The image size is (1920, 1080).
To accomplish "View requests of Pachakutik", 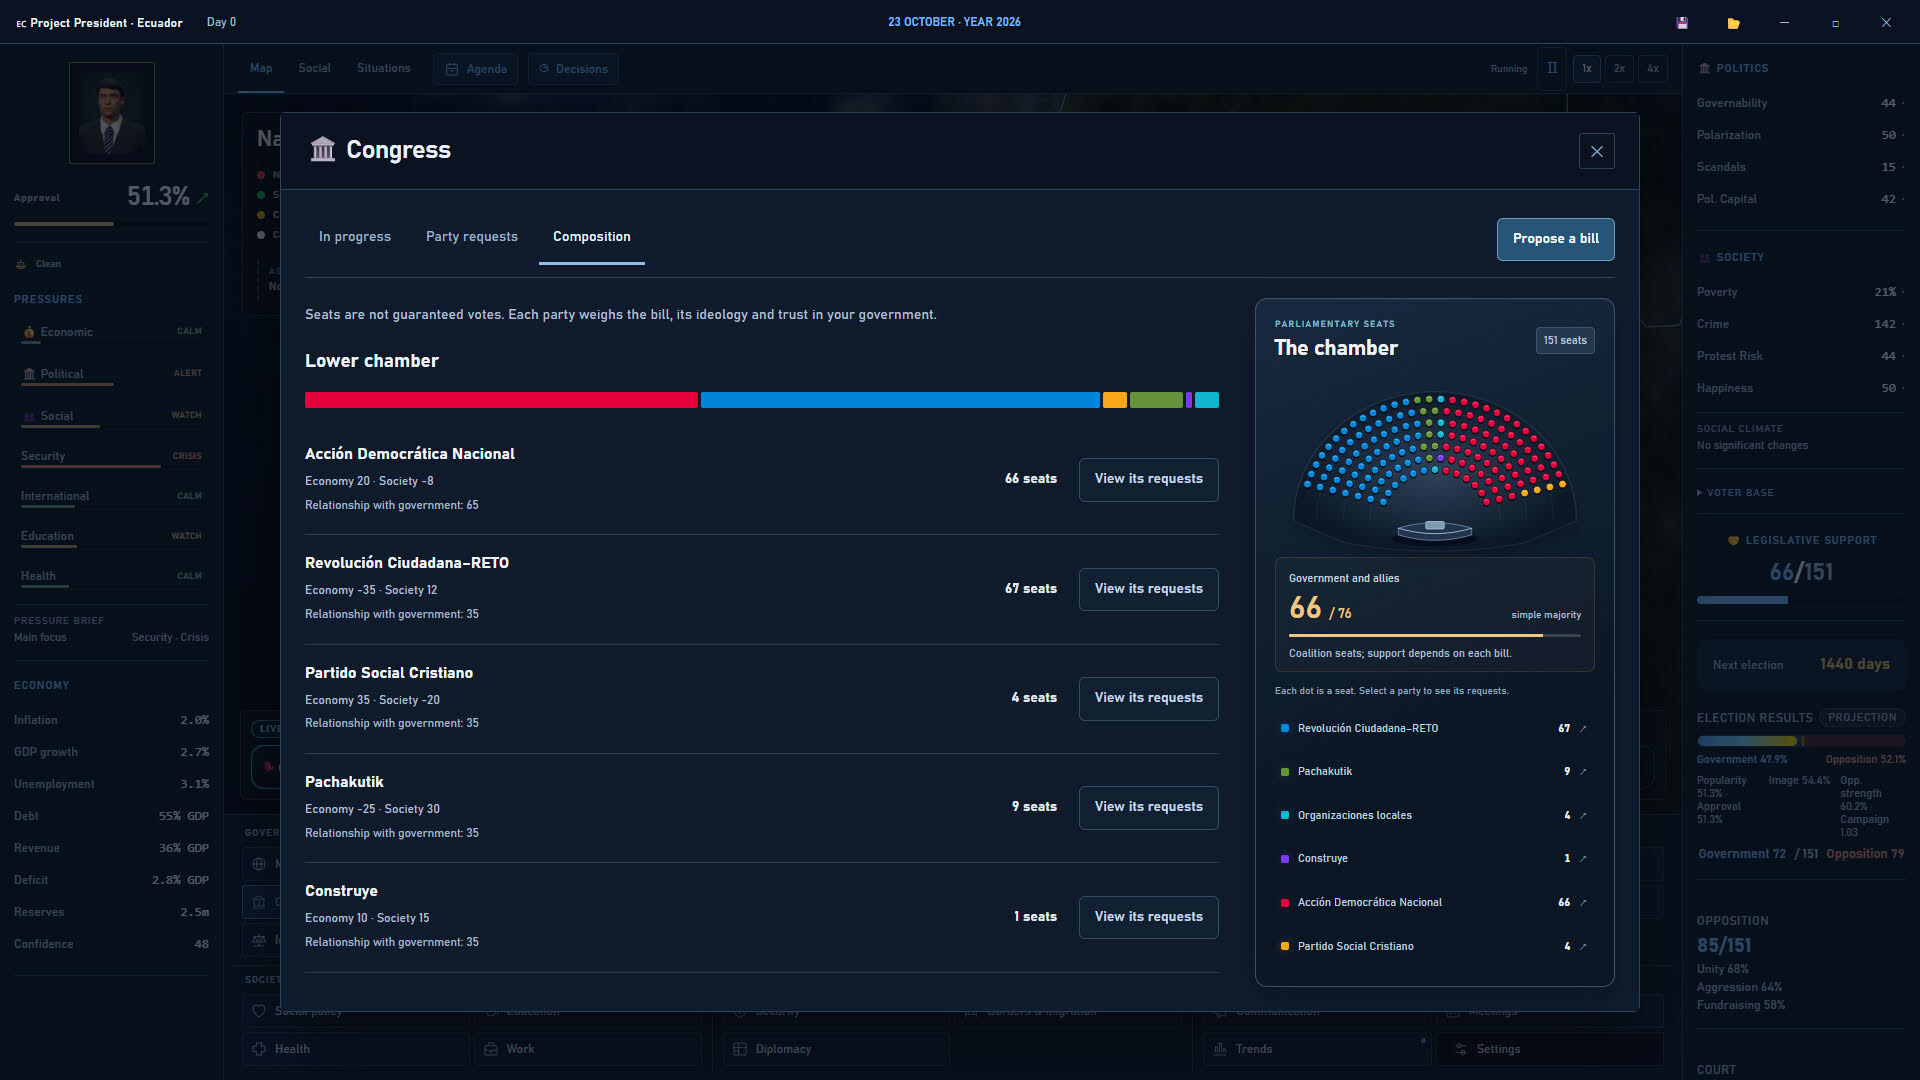I will click(x=1148, y=807).
